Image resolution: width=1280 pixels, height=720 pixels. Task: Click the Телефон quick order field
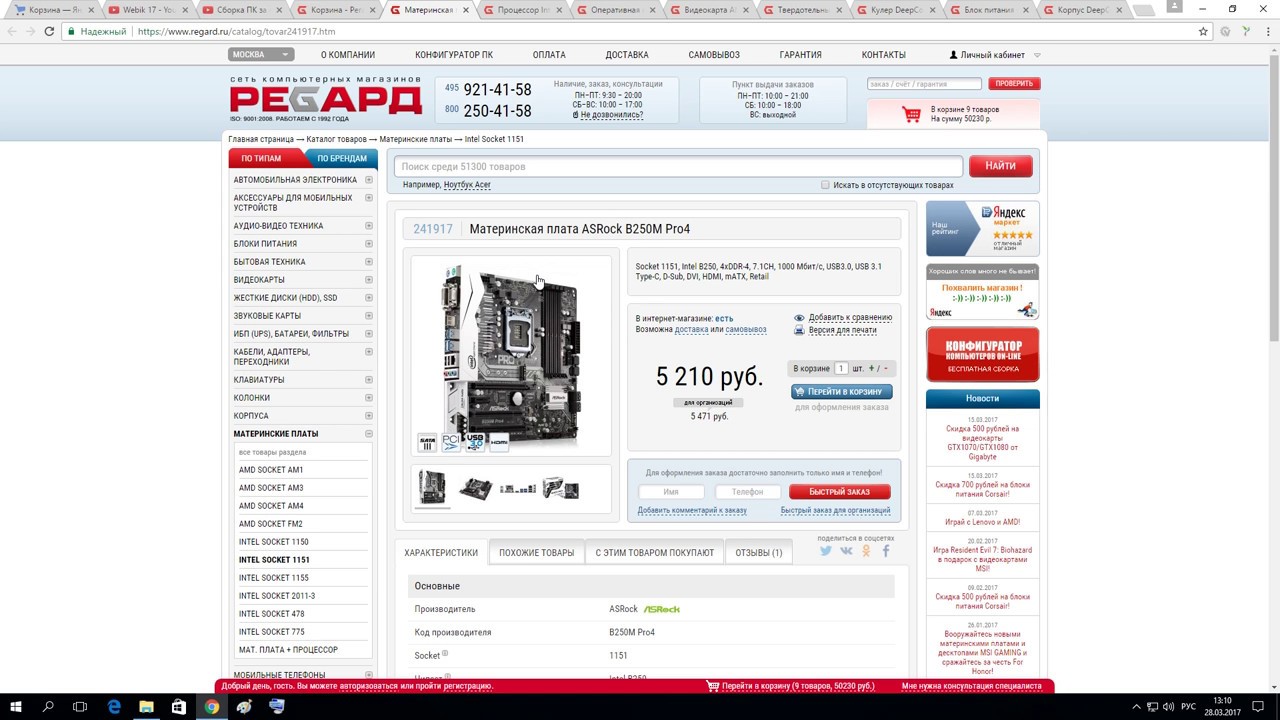tap(748, 492)
